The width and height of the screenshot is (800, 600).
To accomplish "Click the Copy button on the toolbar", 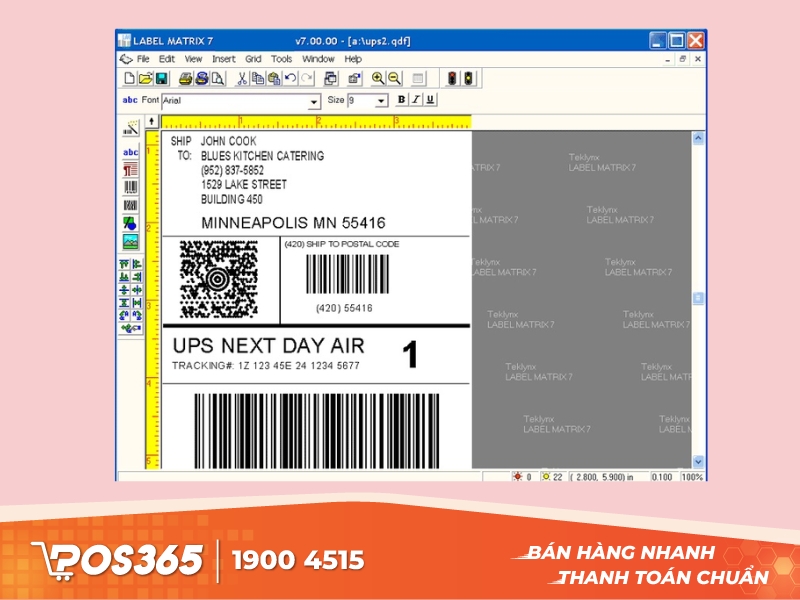I will [x=256, y=79].
